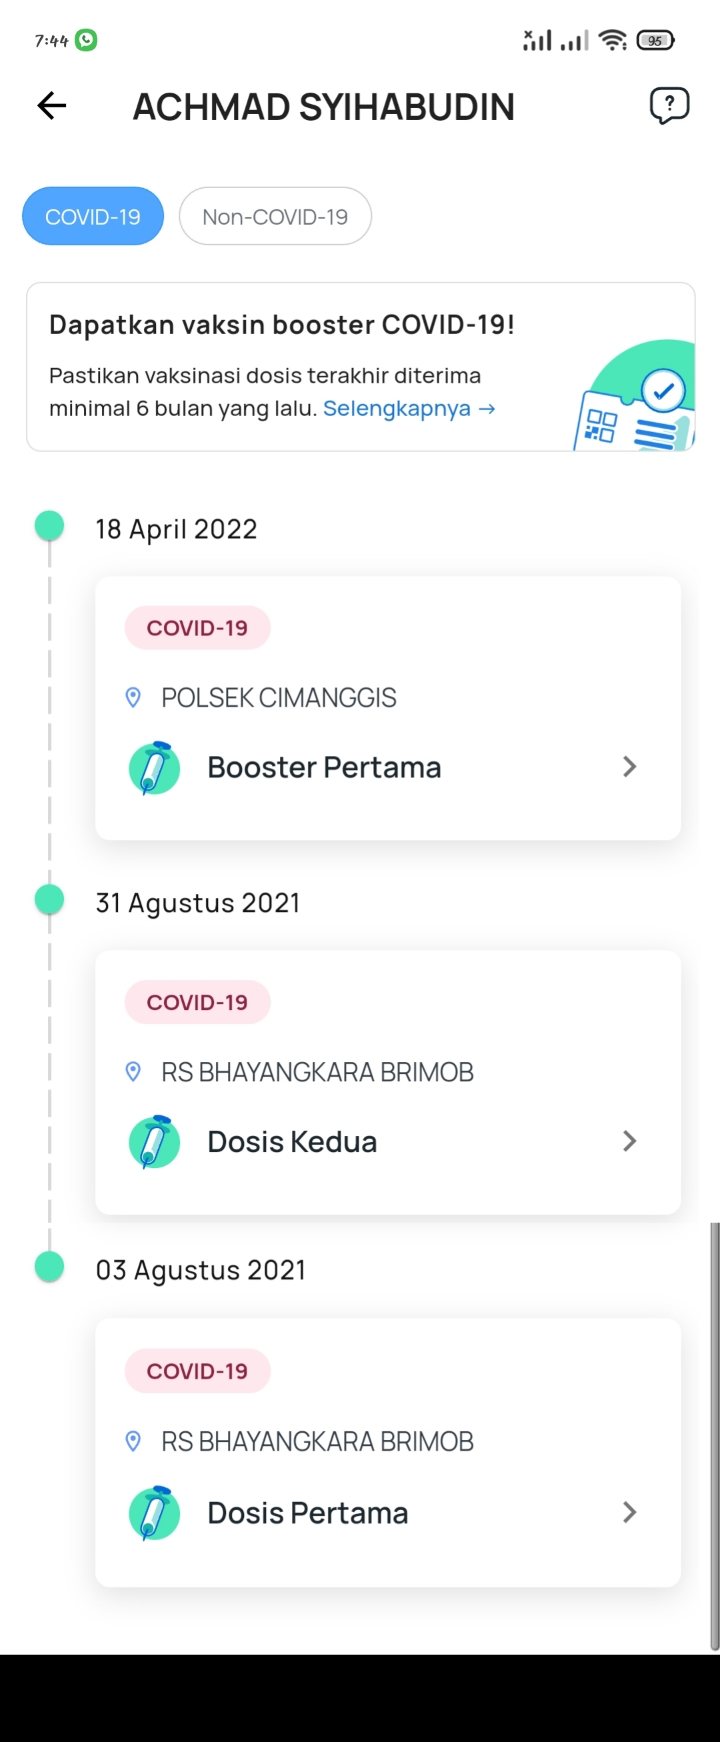
Task: Open the Booster Pertama vaccination card
Action: click(x=388, y=708)
